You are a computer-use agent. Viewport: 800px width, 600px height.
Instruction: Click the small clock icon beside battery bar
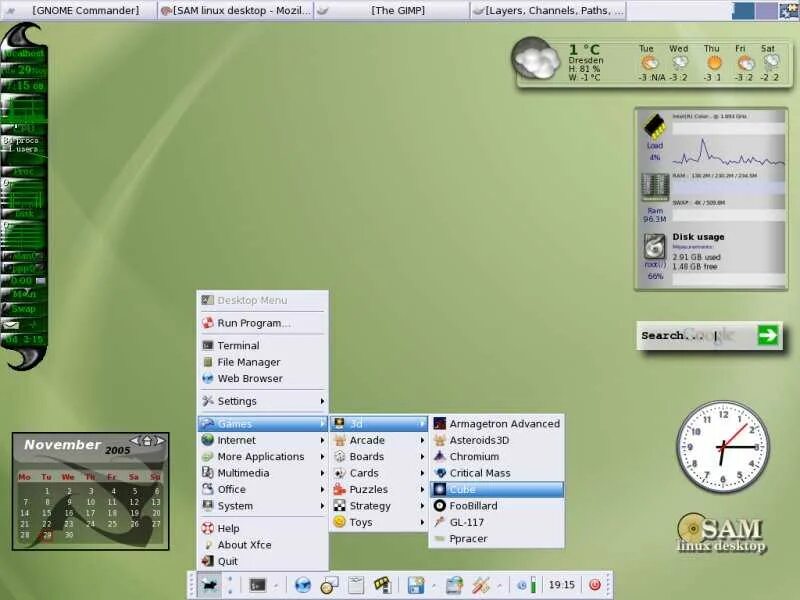tap(521, 586)
